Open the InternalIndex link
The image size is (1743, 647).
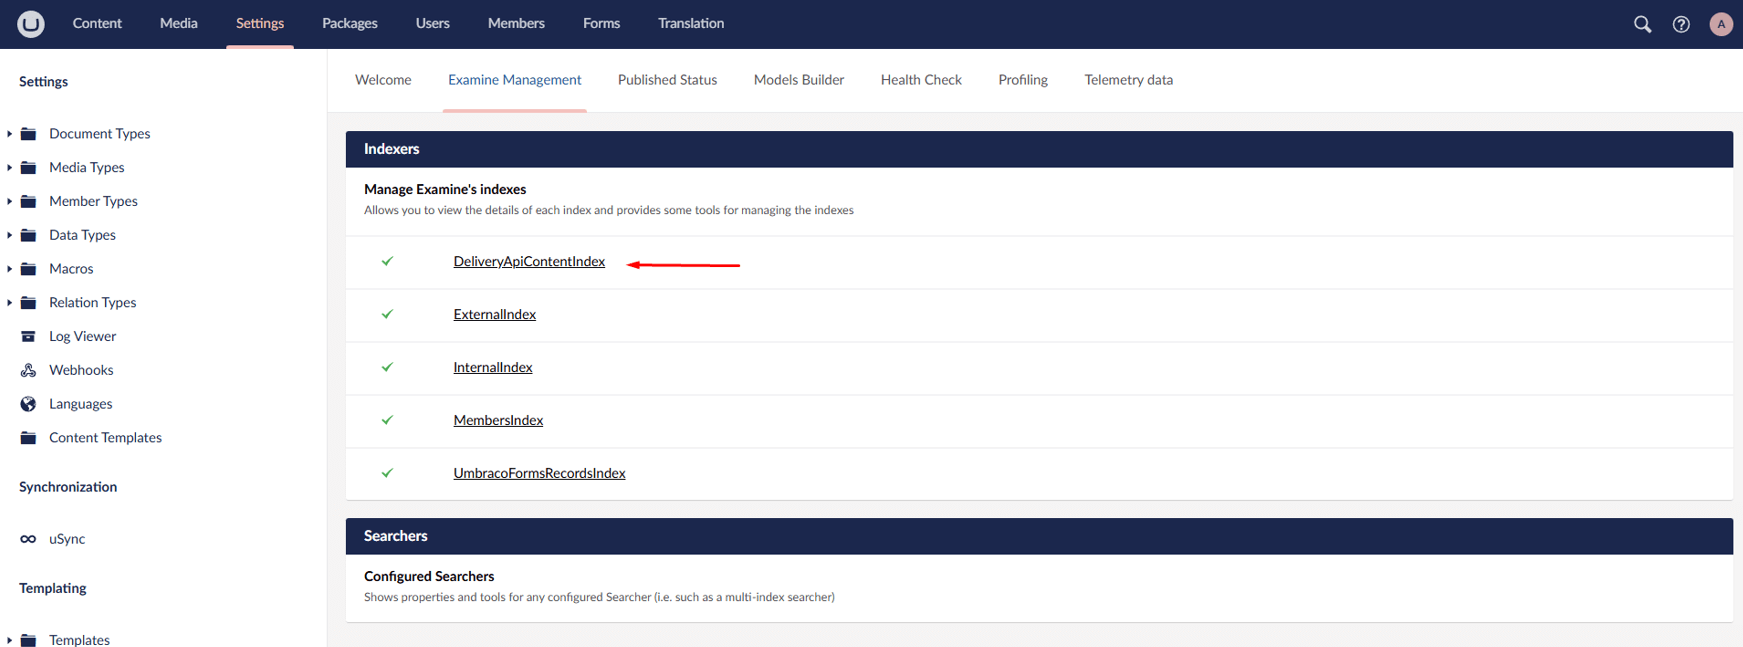(493, 367)
